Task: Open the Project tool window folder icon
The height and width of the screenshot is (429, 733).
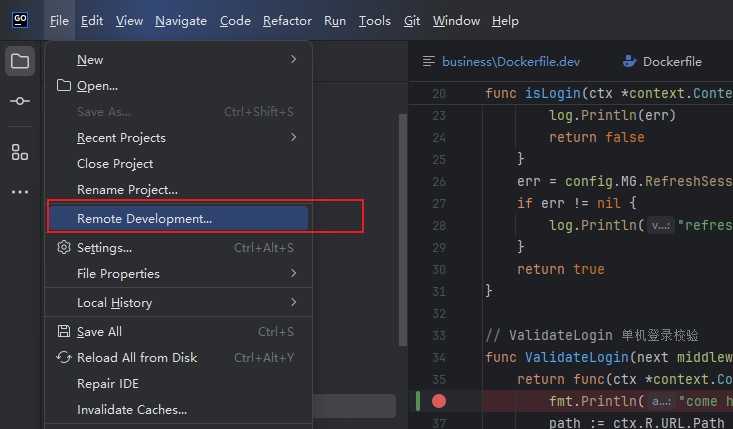Action: pos(20,61)
